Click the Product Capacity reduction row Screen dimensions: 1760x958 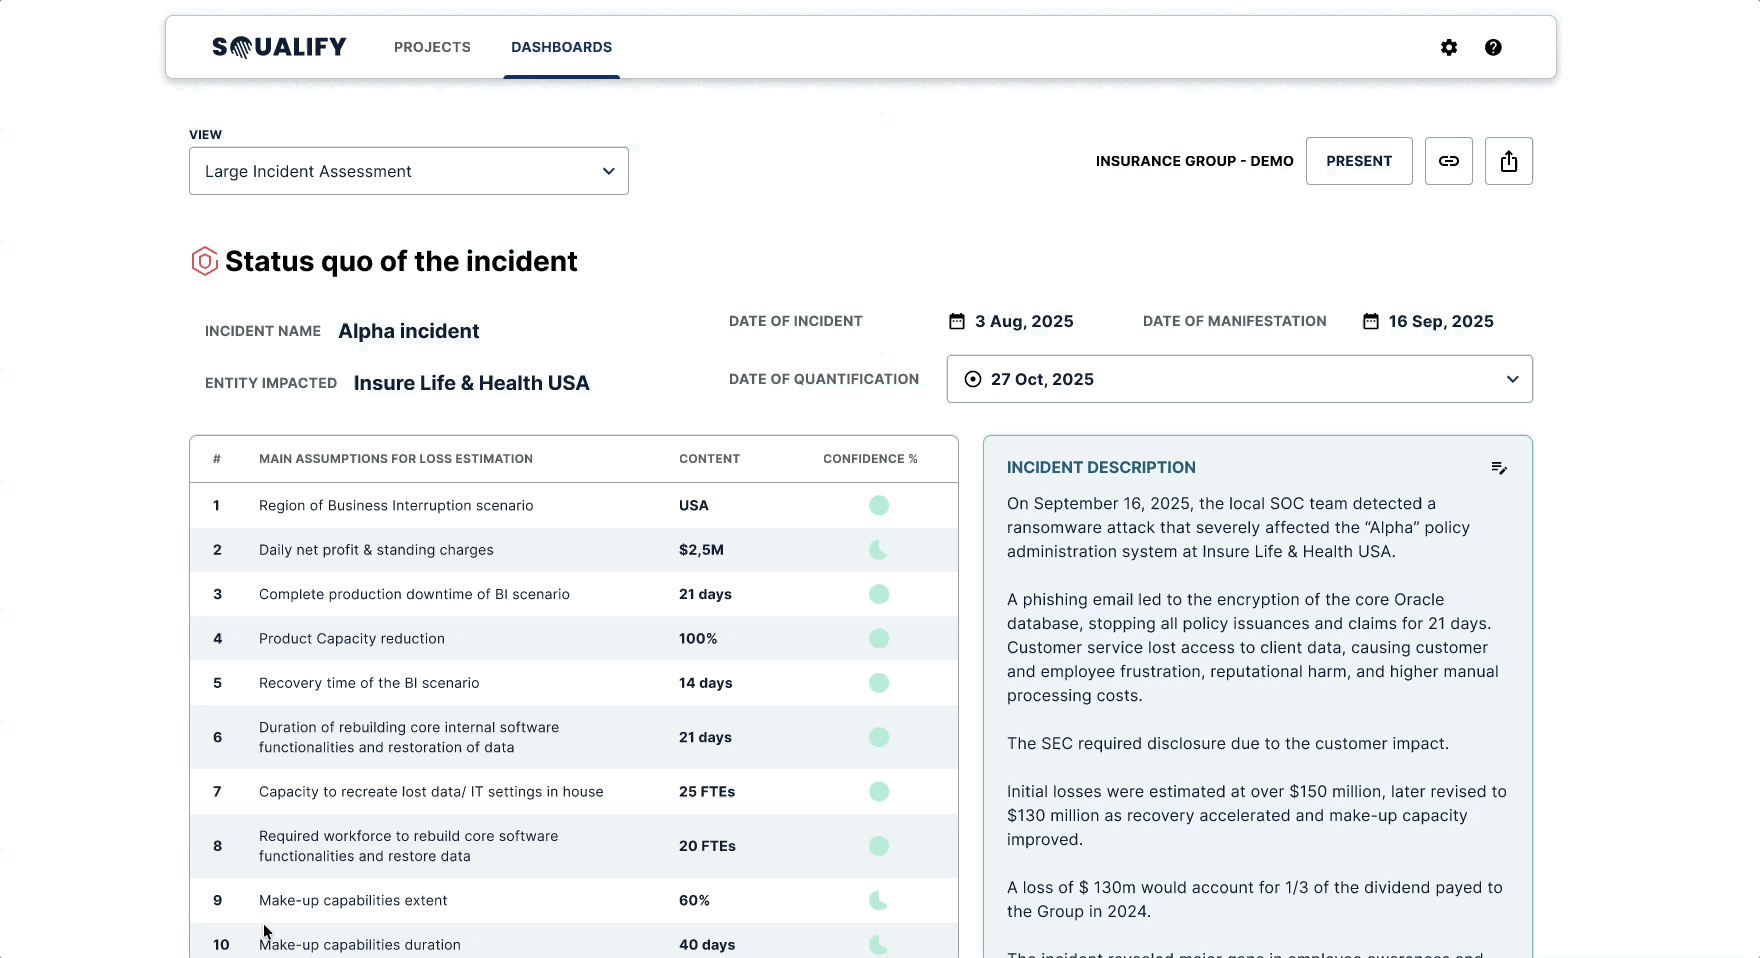pyautogui.click(x=574, y=638)
